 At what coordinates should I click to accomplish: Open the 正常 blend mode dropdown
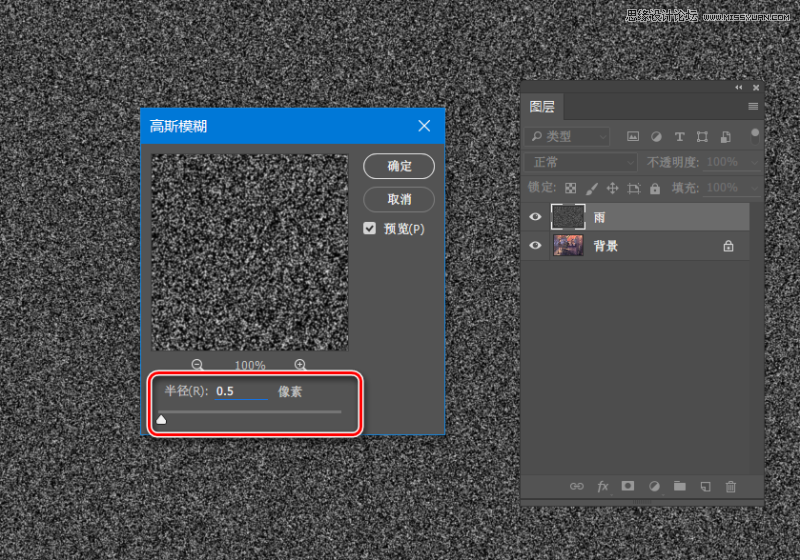[581, 163]
